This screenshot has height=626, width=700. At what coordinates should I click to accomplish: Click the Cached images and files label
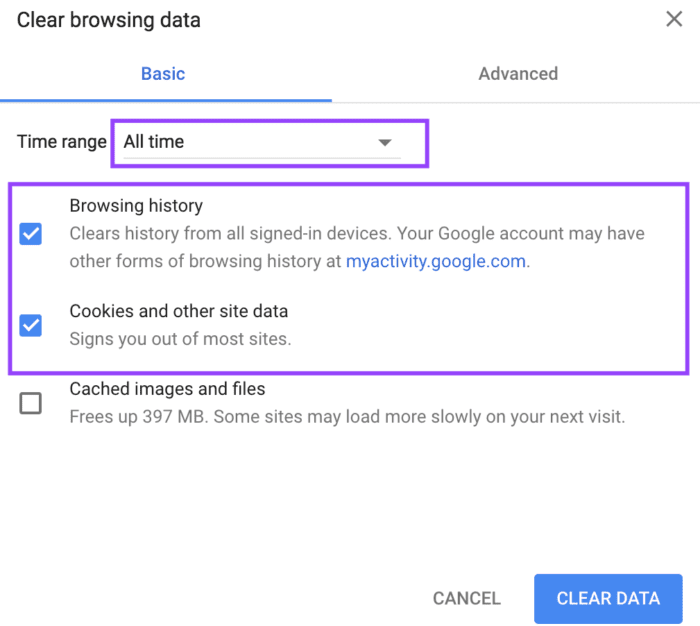[167, 389]
